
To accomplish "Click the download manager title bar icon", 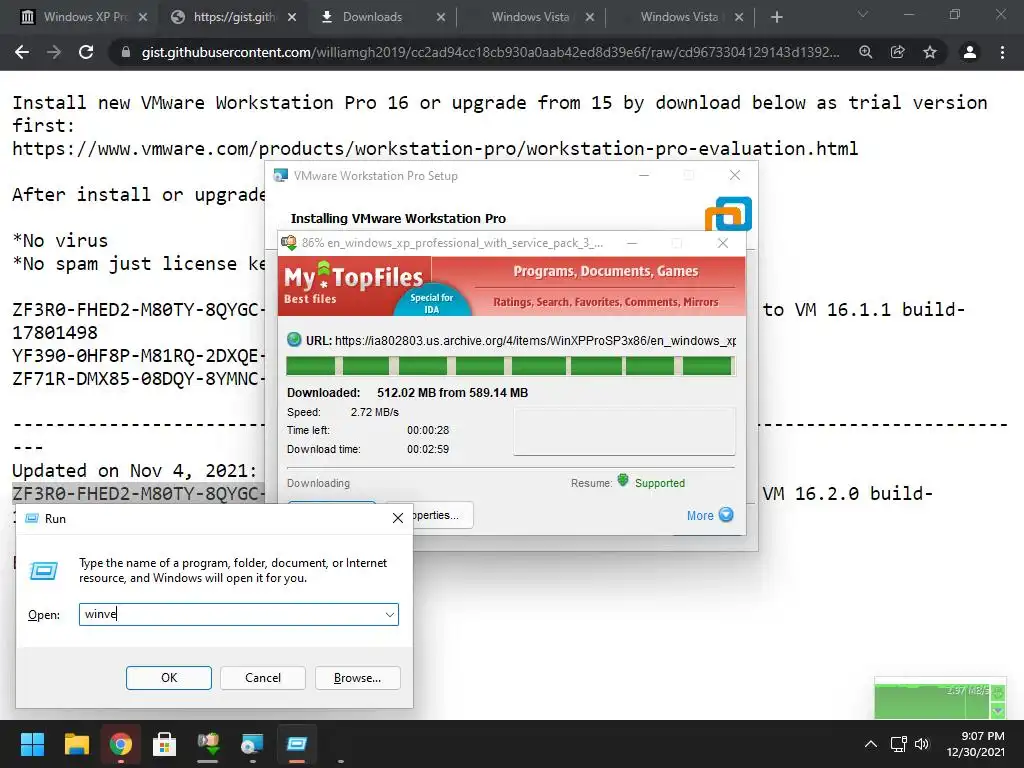I will click(289, 243).
